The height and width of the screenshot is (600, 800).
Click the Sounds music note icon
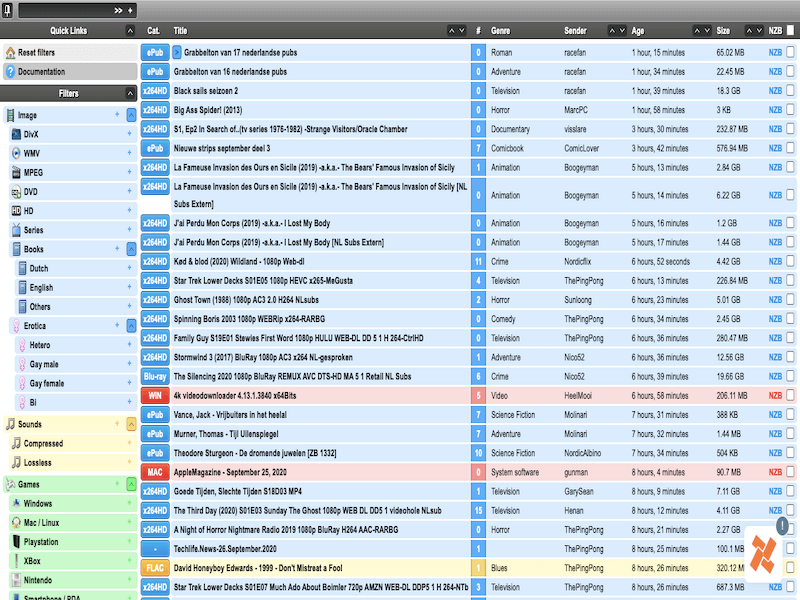pyautogui.click(x=9, y=424)
